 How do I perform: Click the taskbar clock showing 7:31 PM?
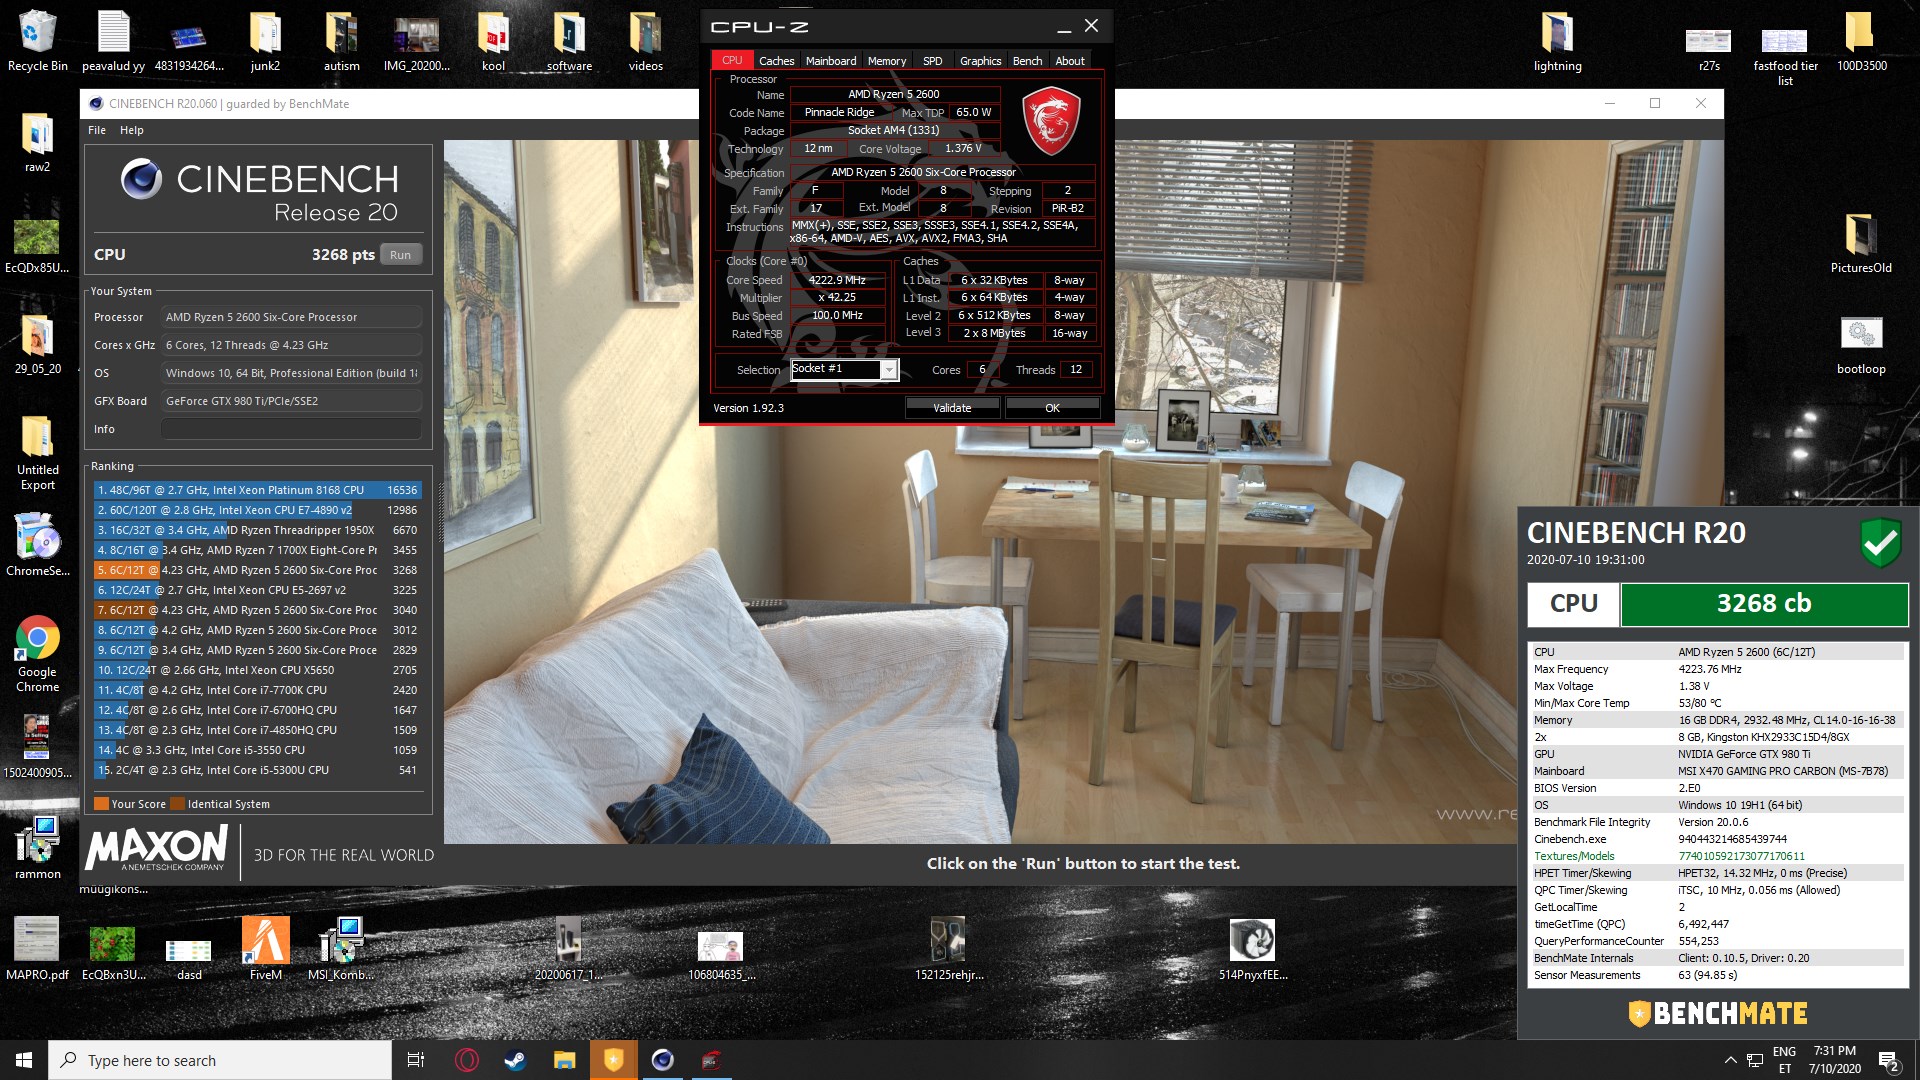pyautogui.click(x=1834, y=1060)
